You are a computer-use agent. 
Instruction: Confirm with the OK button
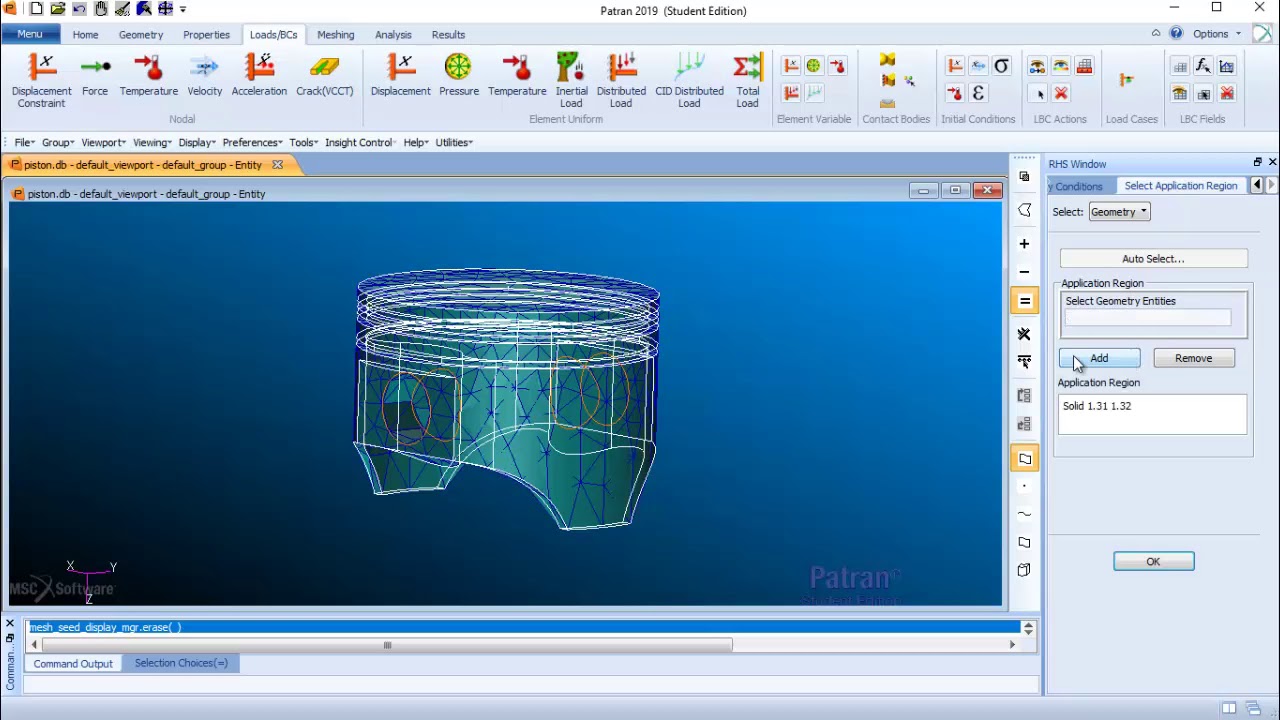1153,562
